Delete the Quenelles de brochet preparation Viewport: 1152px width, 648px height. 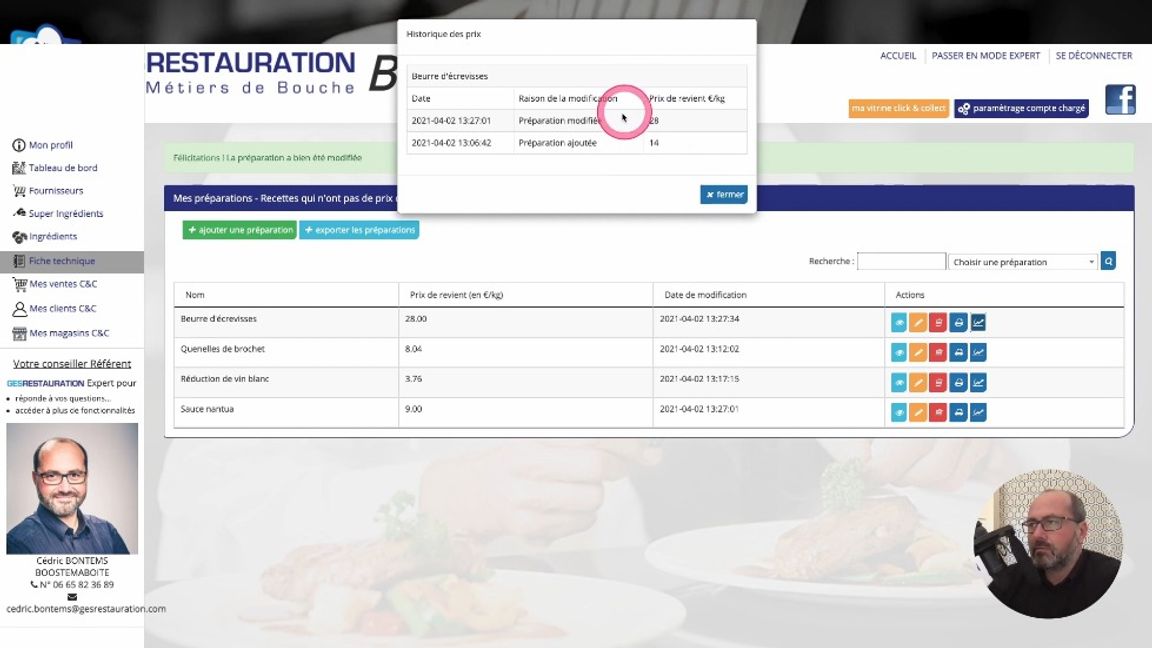pos(938,353)
